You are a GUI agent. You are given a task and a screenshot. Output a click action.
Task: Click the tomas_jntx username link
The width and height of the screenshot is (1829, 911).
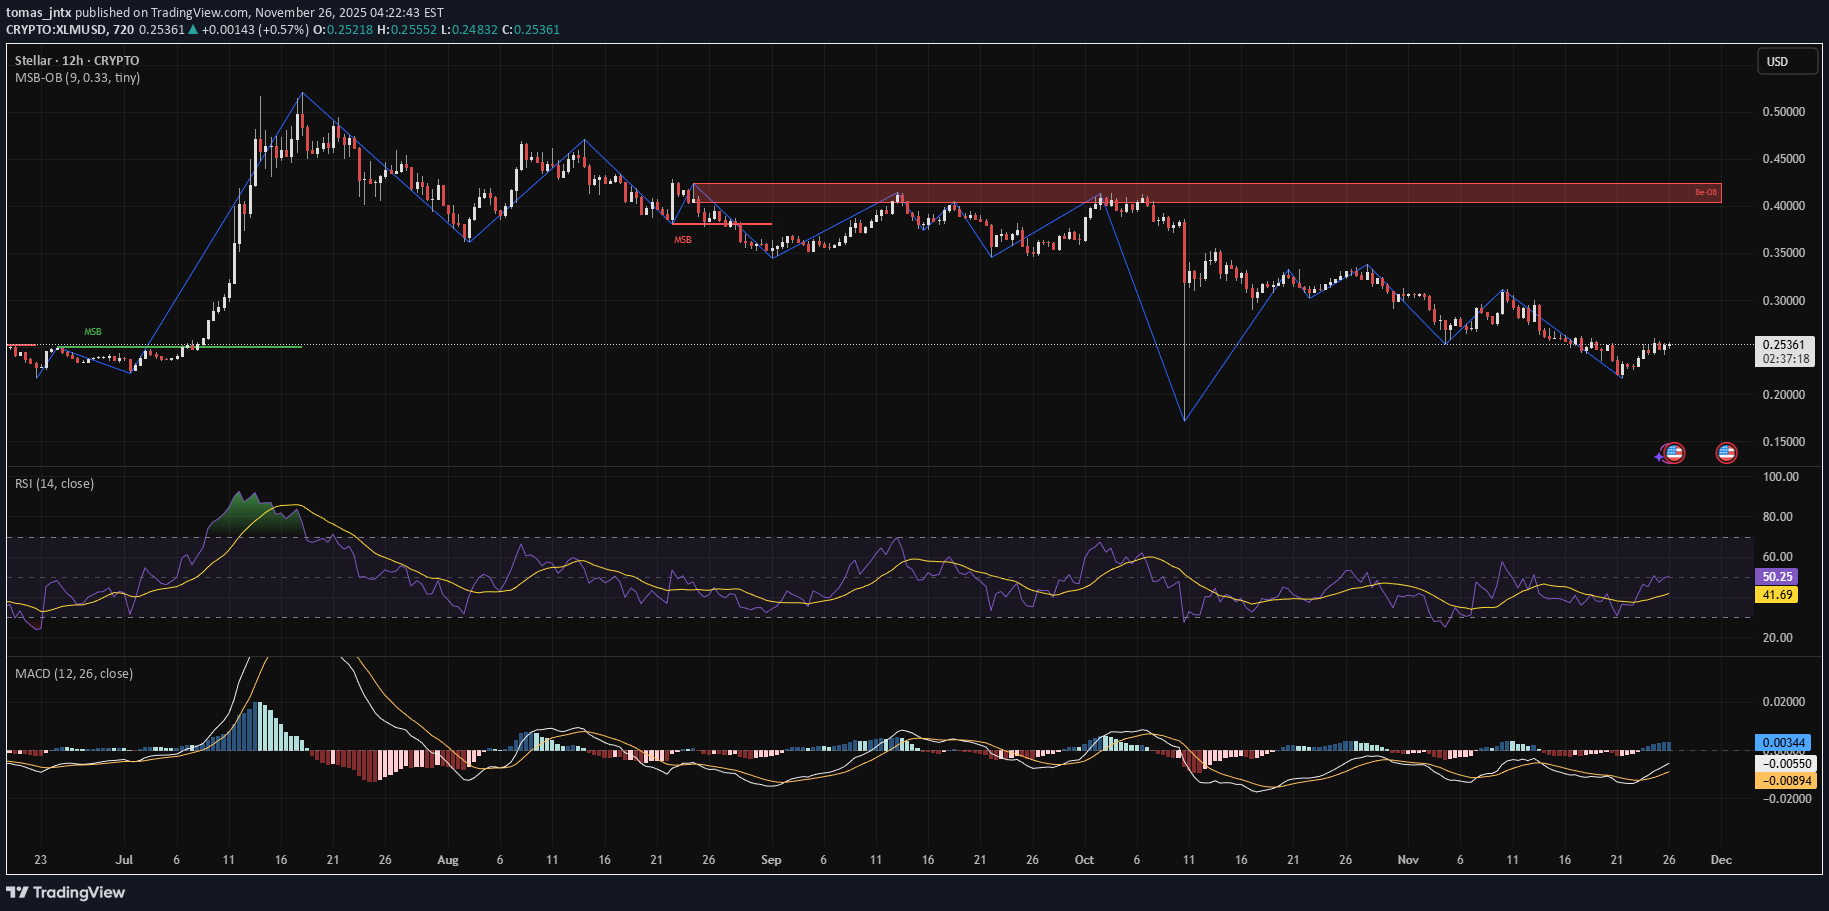pos(38,13)
